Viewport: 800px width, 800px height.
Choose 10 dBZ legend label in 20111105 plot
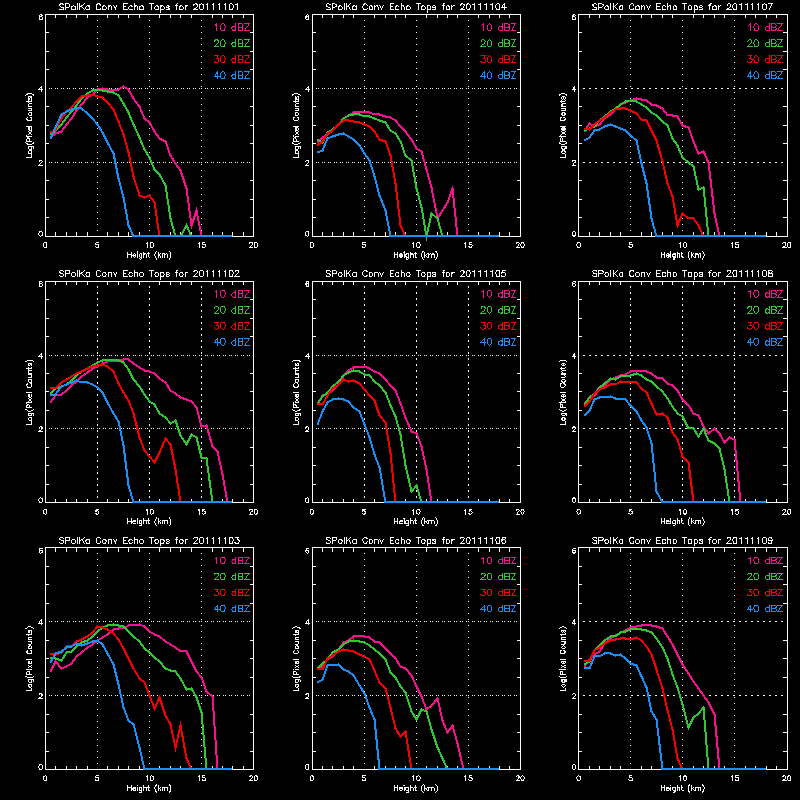498,294
